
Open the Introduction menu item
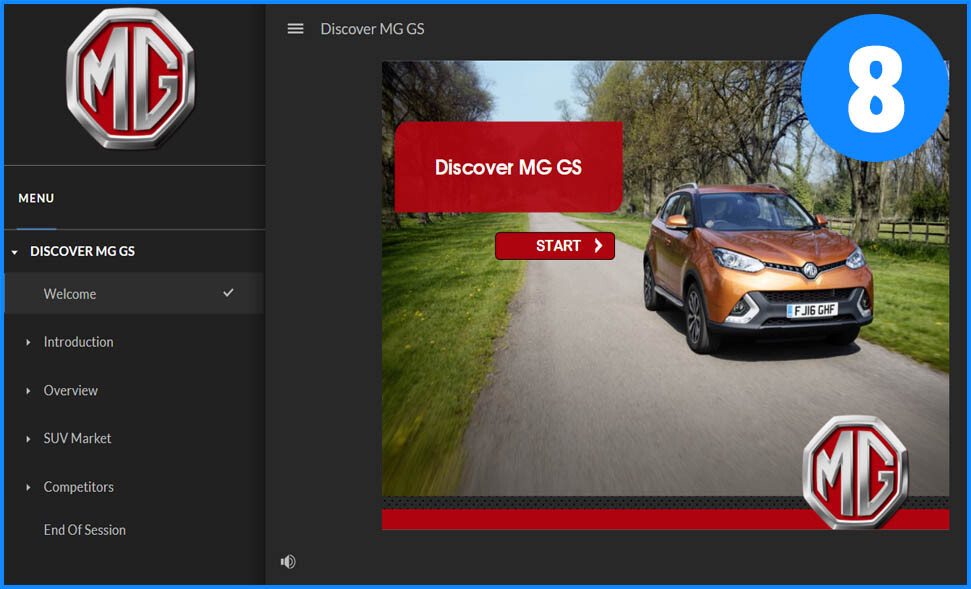click(79, 342)
